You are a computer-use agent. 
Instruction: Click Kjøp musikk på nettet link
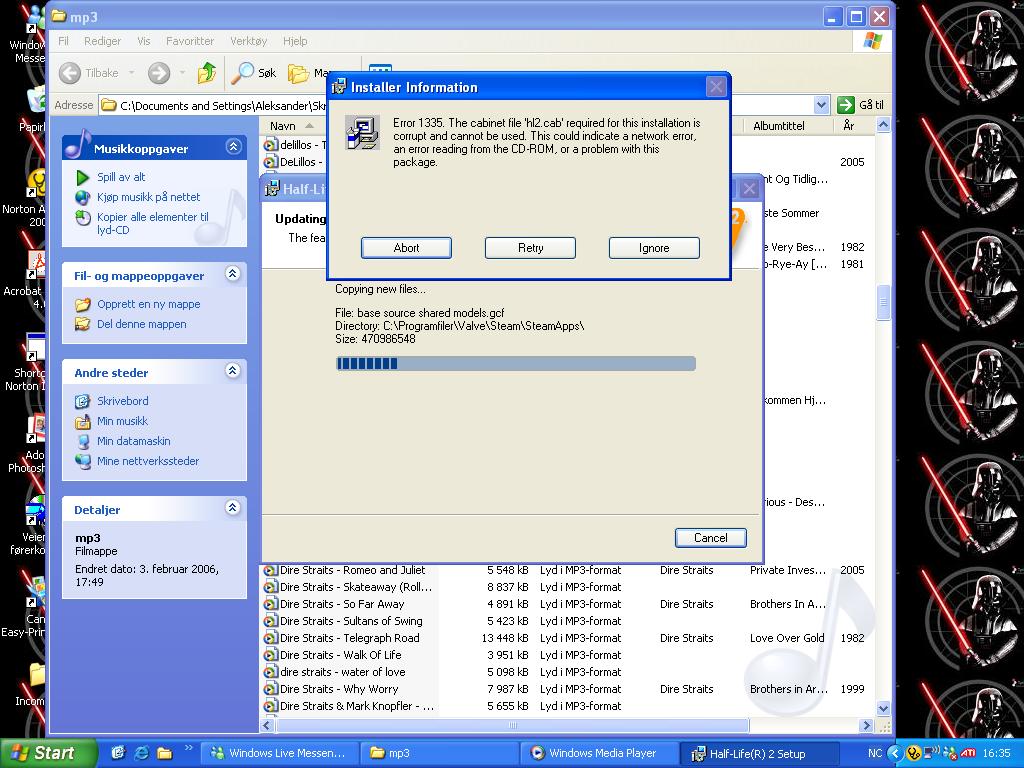point(148,197)
